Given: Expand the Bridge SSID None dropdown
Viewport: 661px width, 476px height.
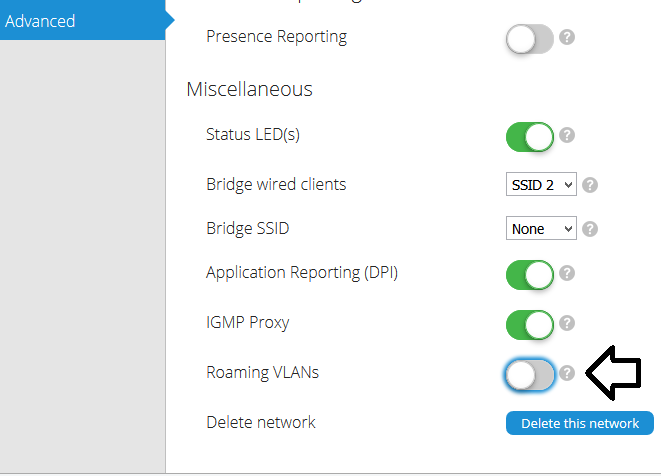Looking at the screenshot, I should coord(541,228).
